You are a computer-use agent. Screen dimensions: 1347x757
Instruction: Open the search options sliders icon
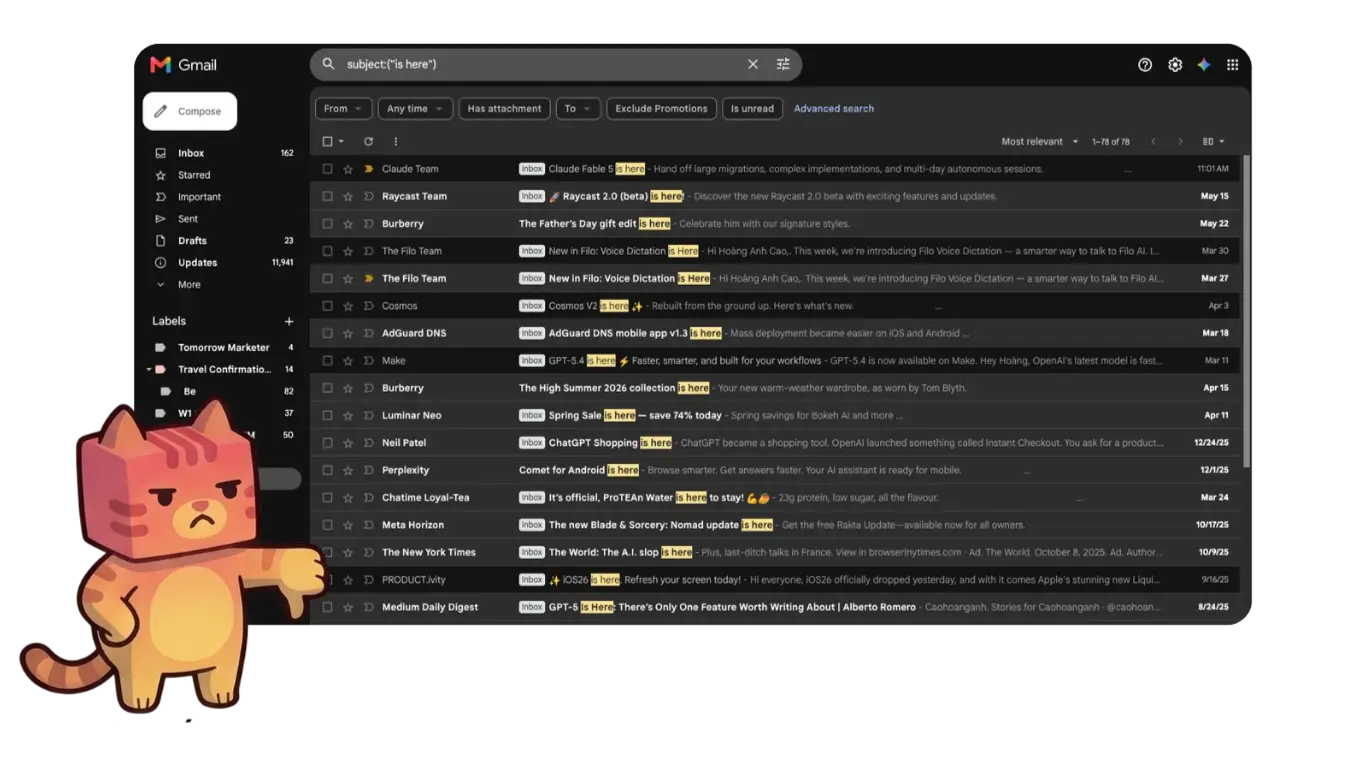[x=783, y=64]
